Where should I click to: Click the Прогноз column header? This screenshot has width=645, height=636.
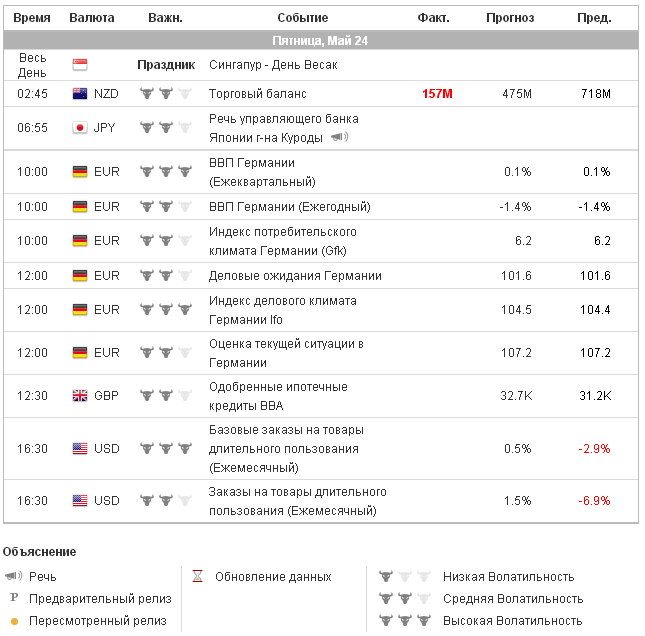click(510, 18)
